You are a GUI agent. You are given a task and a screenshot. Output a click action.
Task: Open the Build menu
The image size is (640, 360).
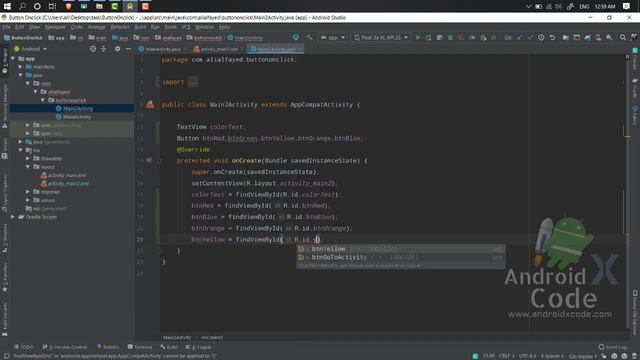tap(140, 27)
